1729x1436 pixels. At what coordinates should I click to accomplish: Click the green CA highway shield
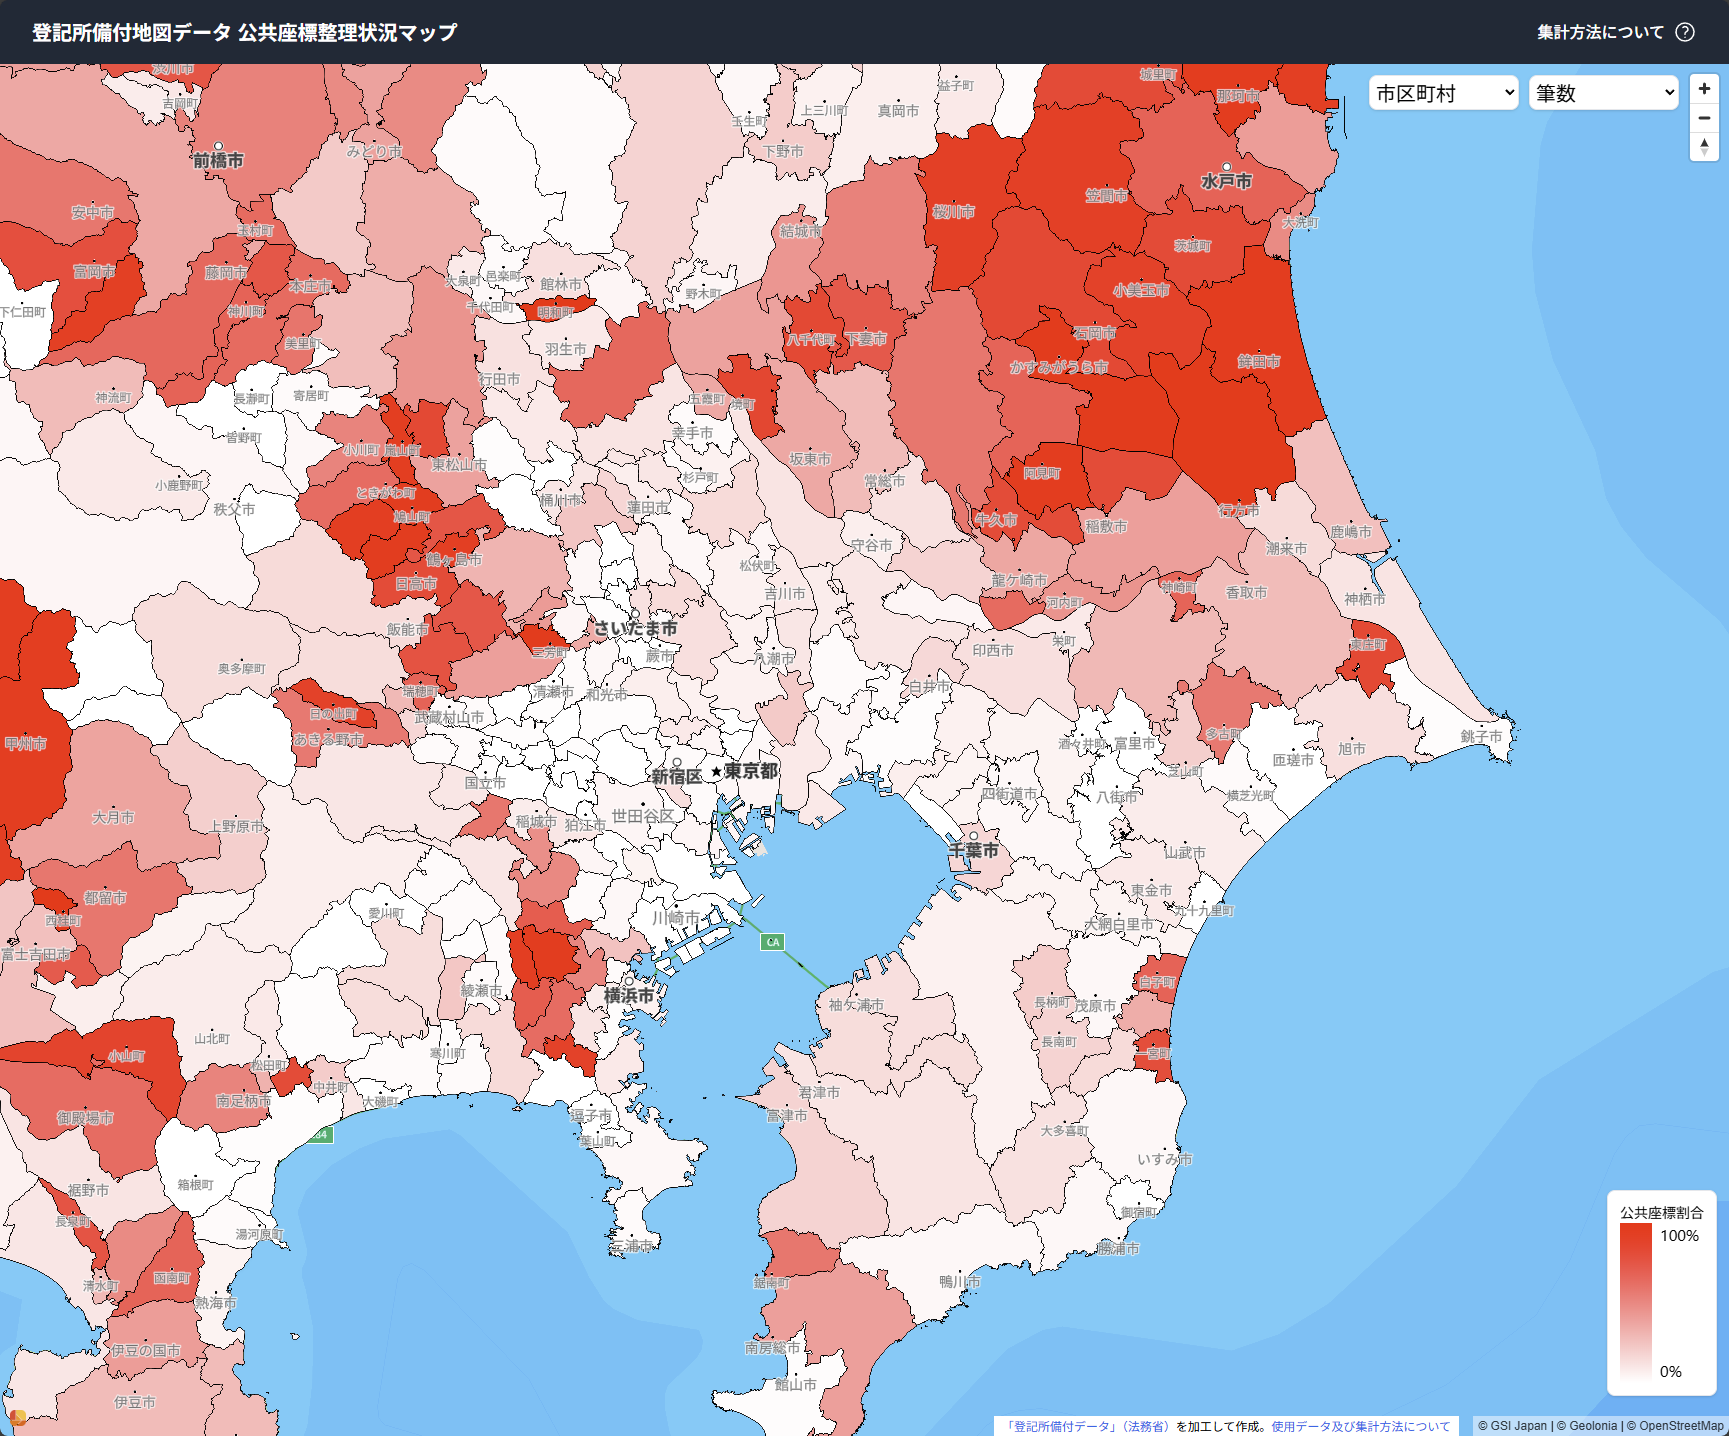tap(772, 942)
